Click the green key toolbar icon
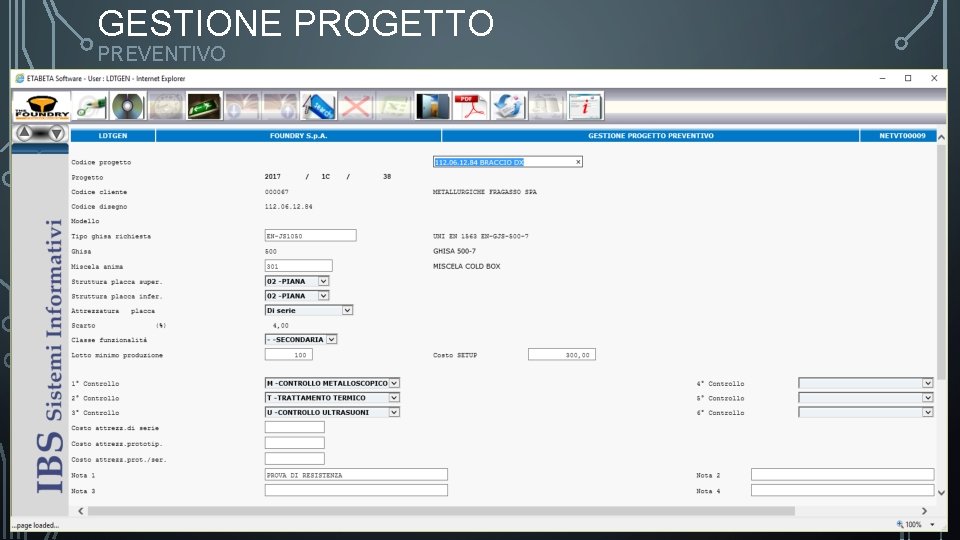The image size is (960, 540). coord(90,106)
